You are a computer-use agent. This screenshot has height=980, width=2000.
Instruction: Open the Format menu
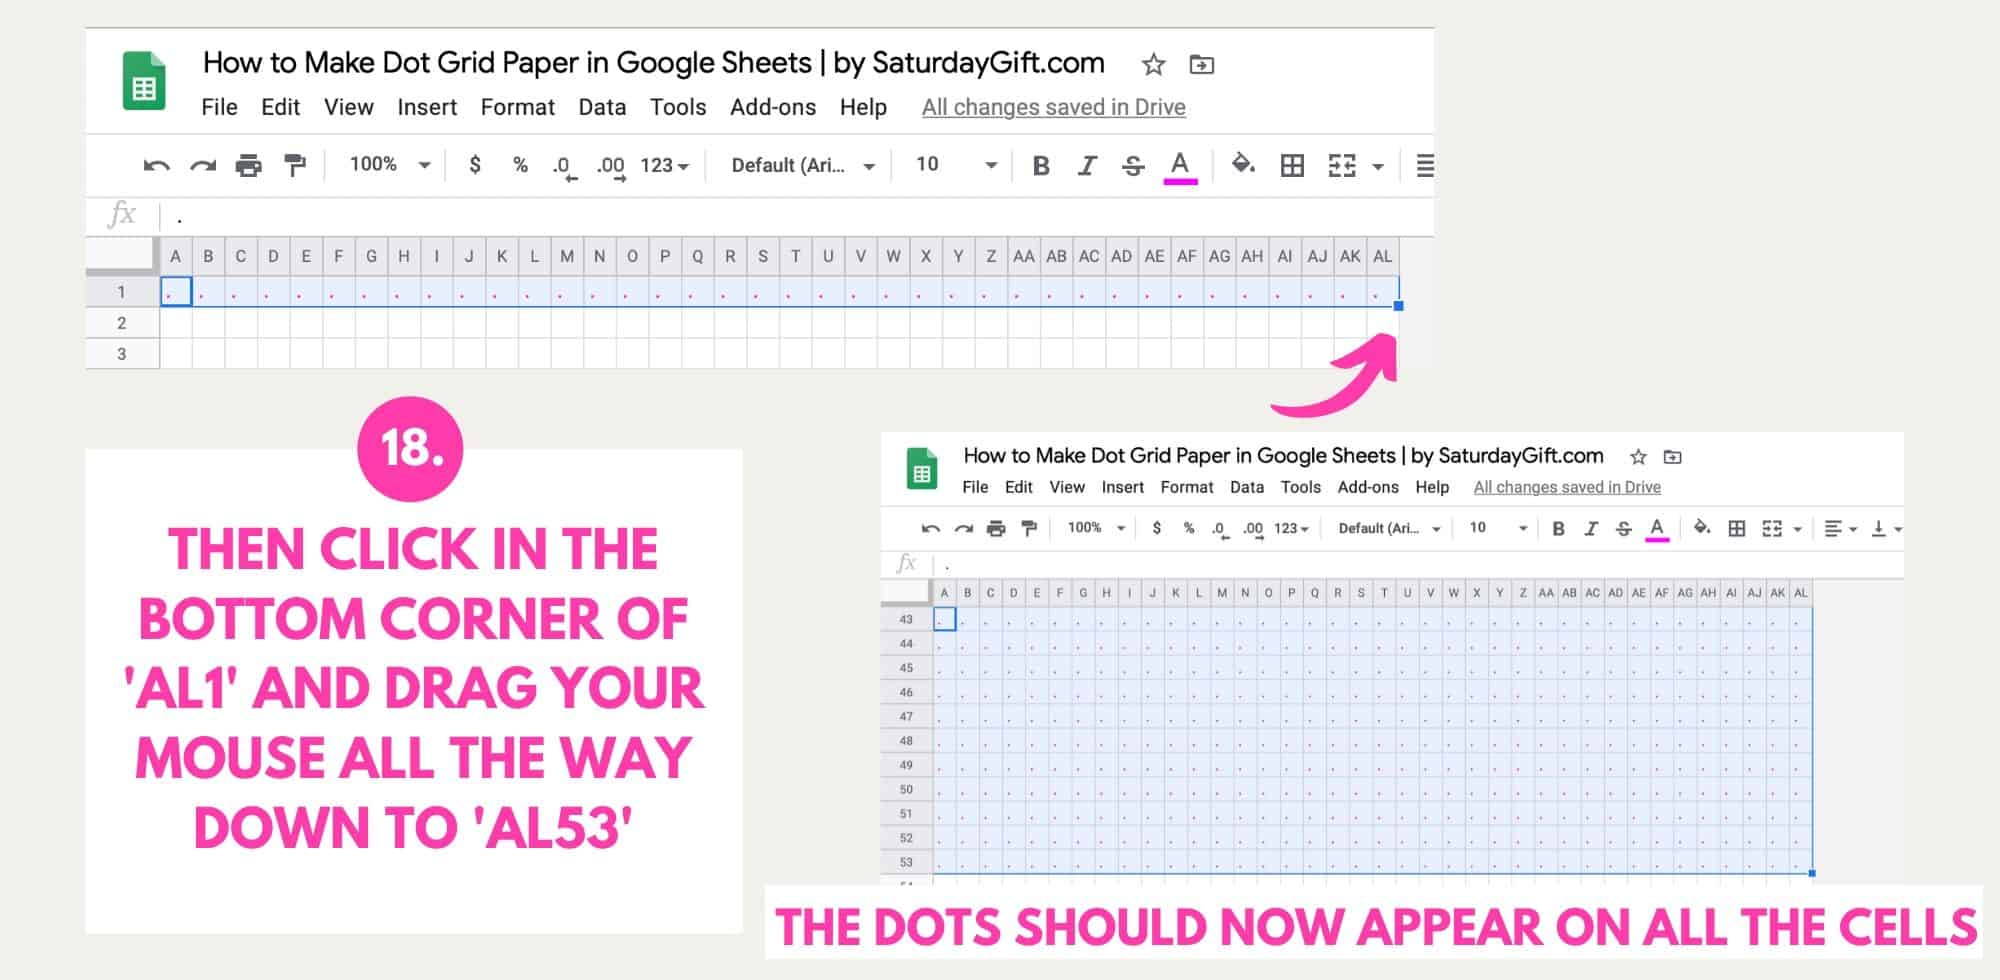[x=518, y=107]
